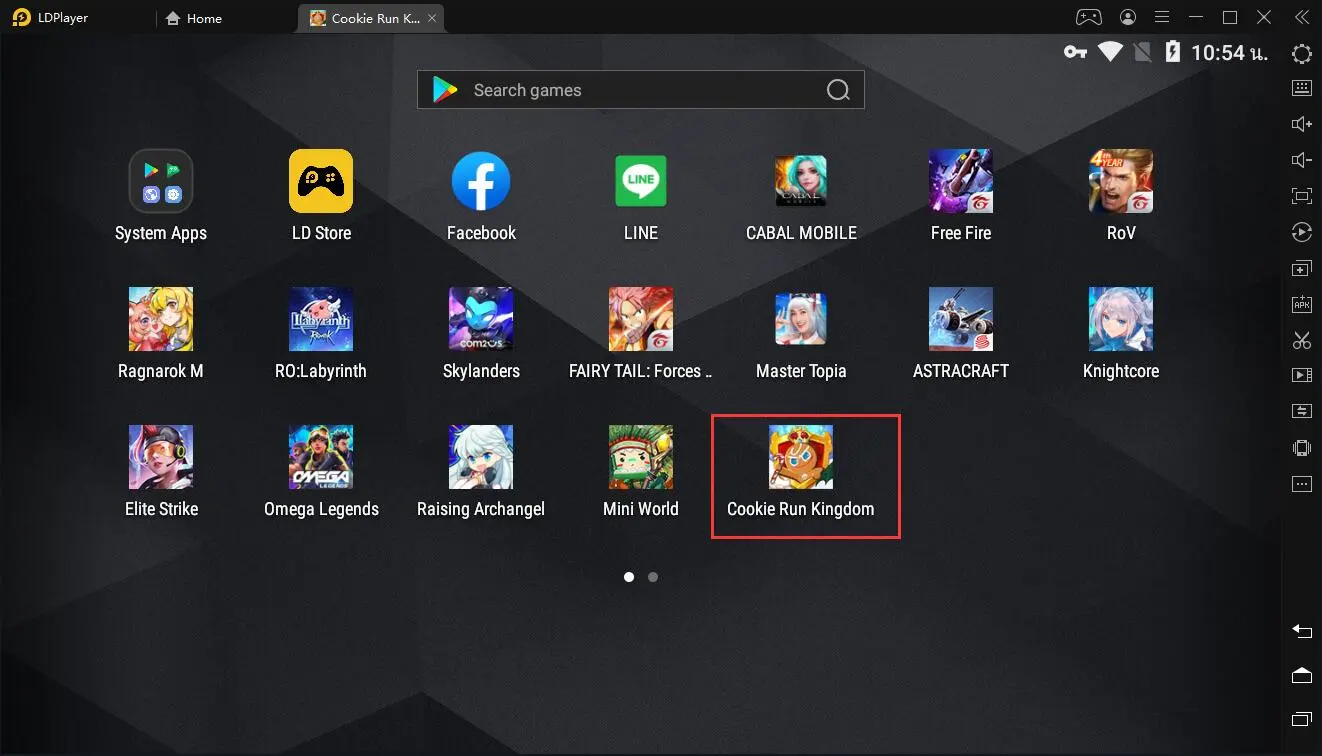Click the volume up icon
1322x756 pixels.
click(1301, 124)
